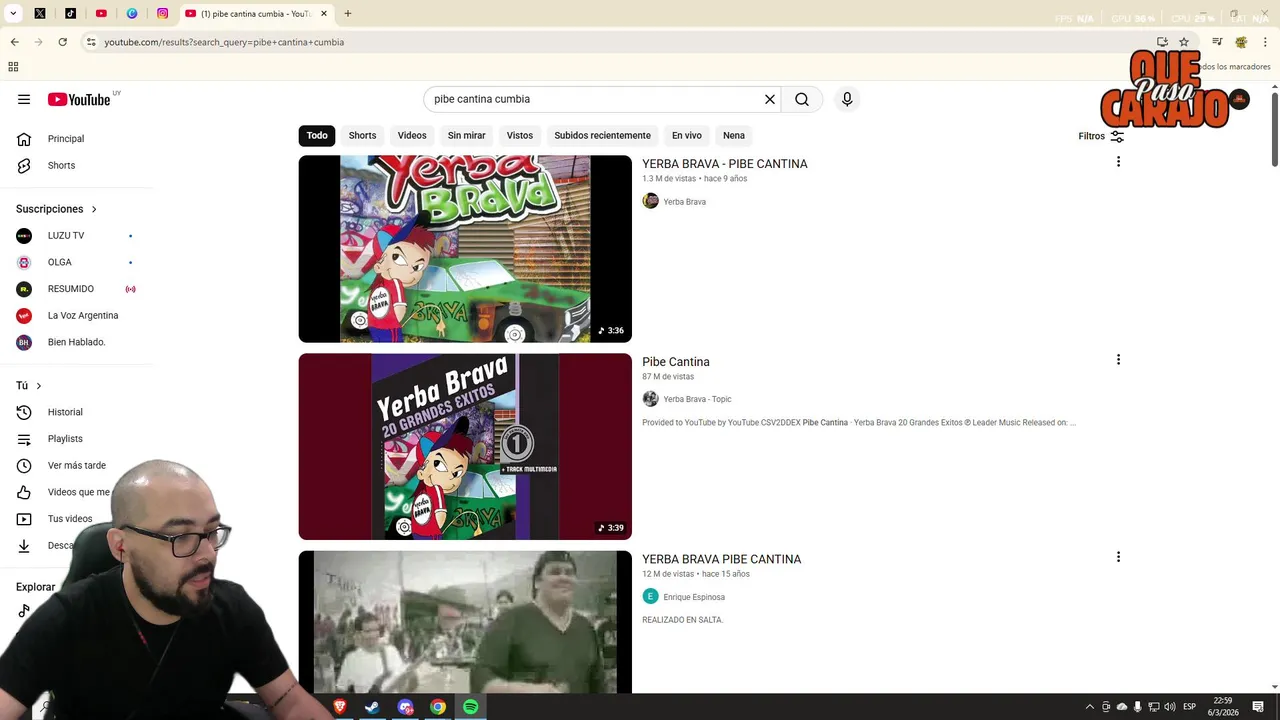
Task: Select the Nena filter chip
Action: point(734,135)
